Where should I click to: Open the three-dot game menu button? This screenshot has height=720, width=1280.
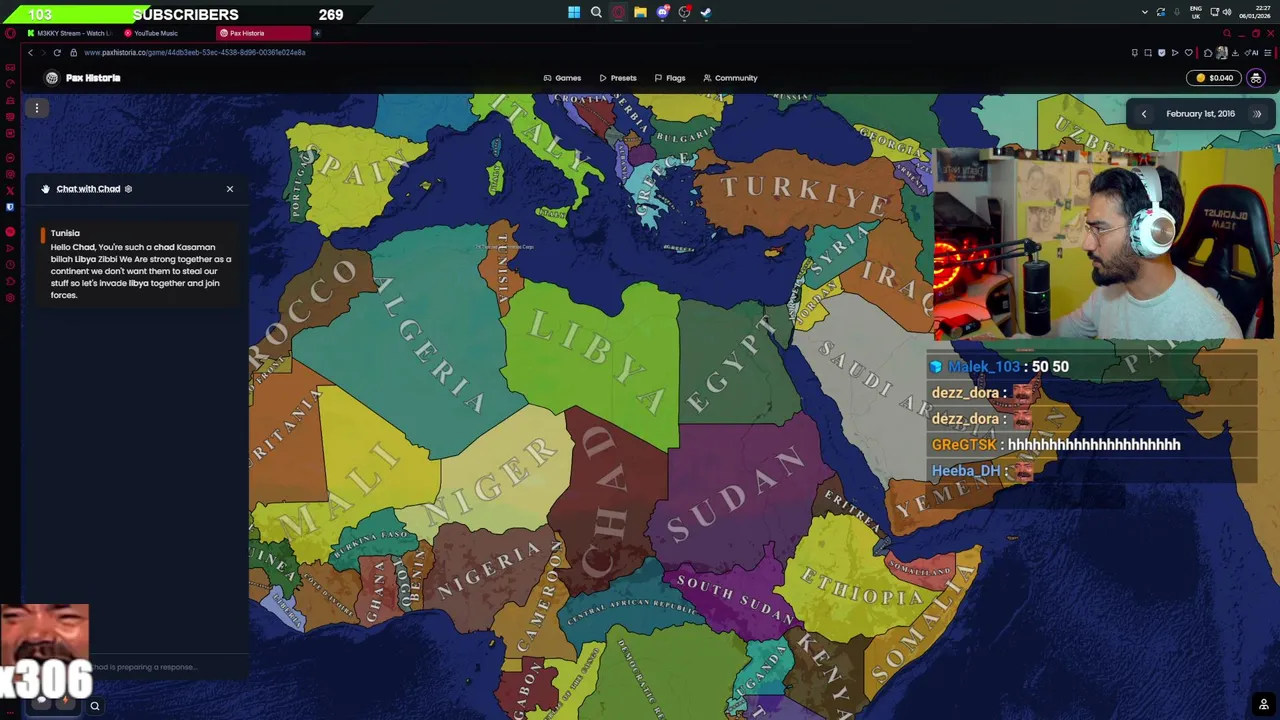tap(37, 108)
